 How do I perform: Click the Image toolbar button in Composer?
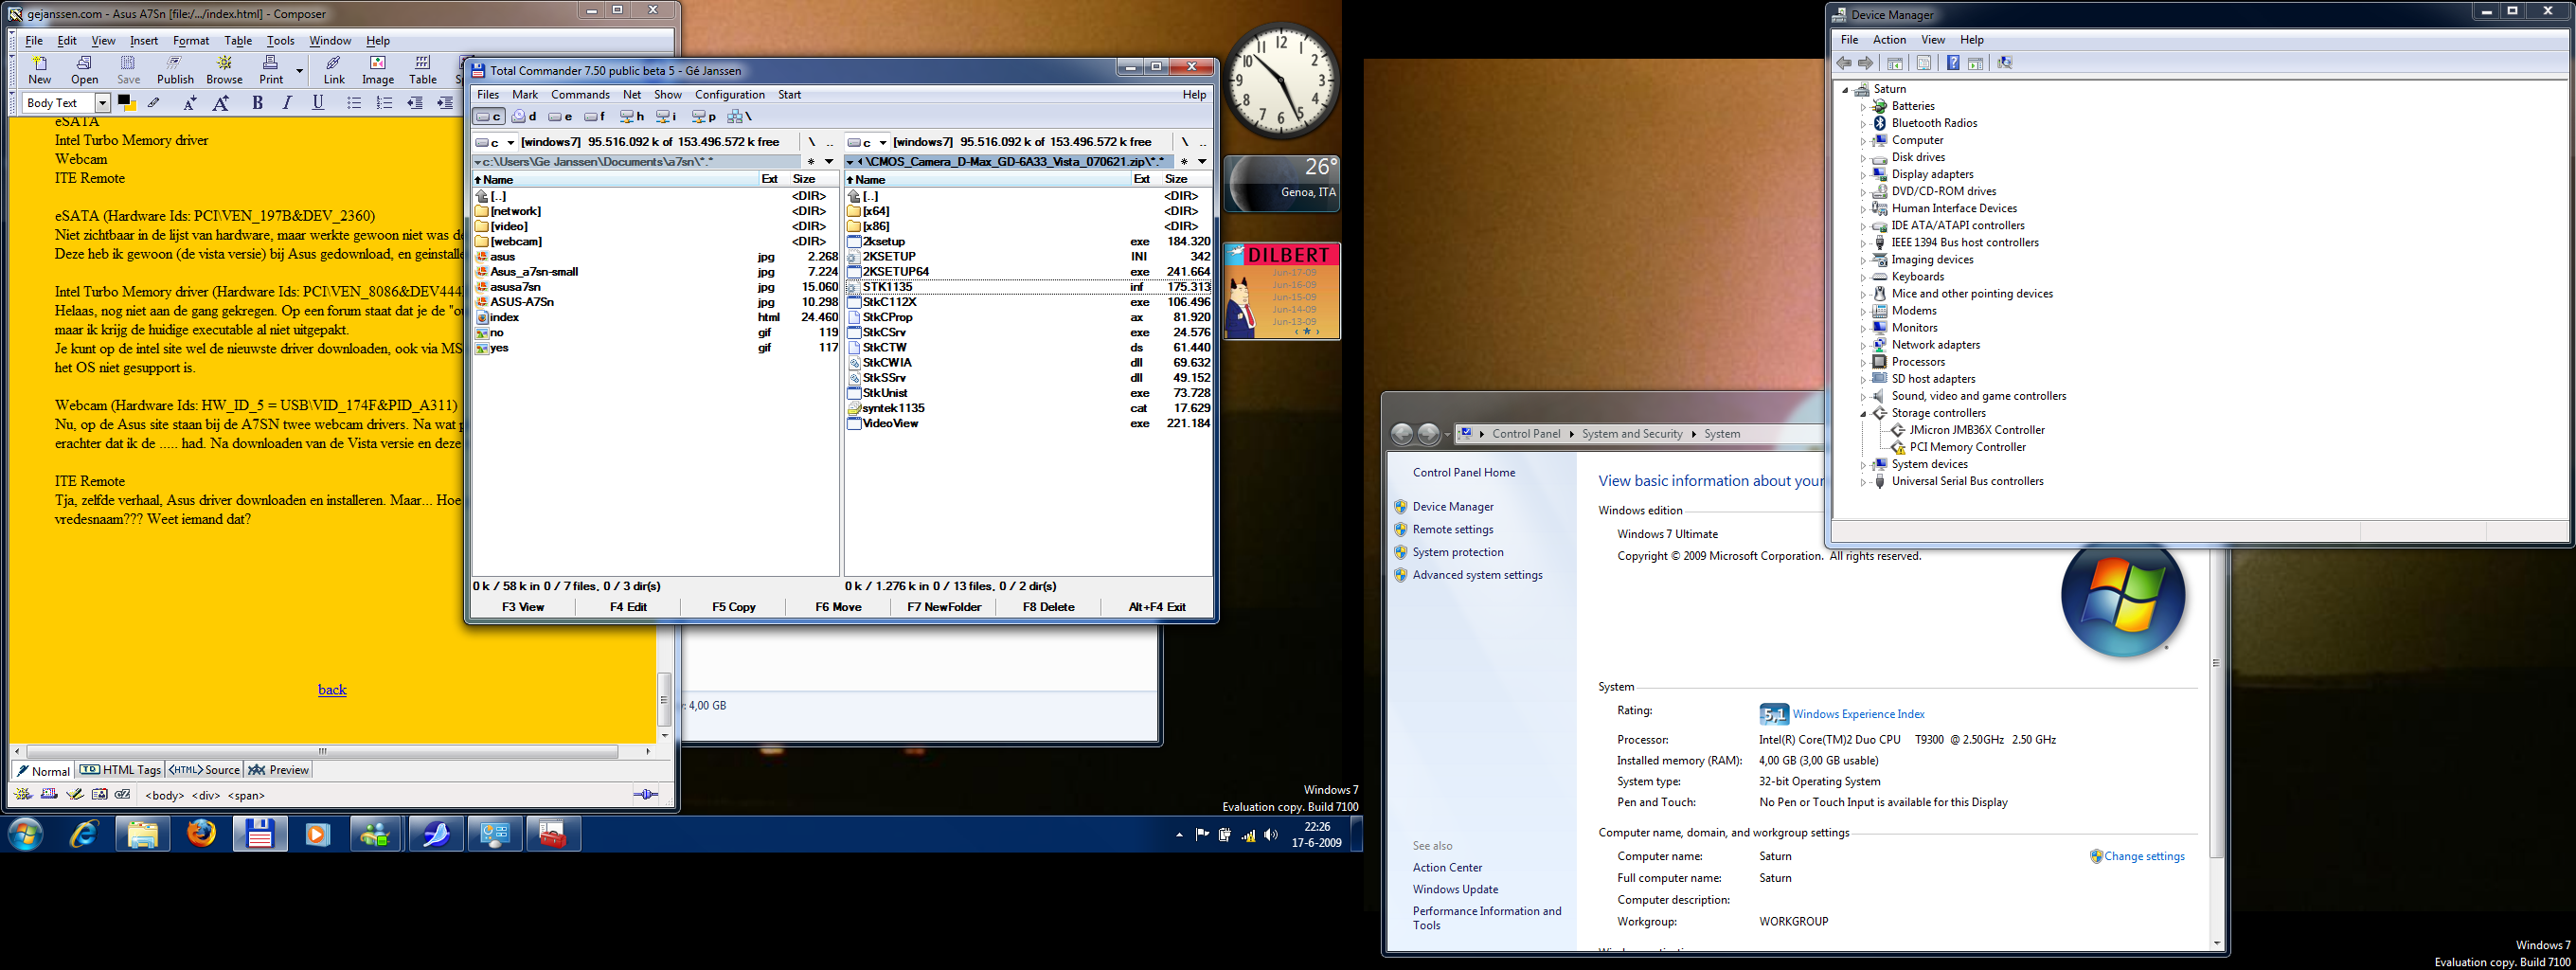click(x=378, y=70)
